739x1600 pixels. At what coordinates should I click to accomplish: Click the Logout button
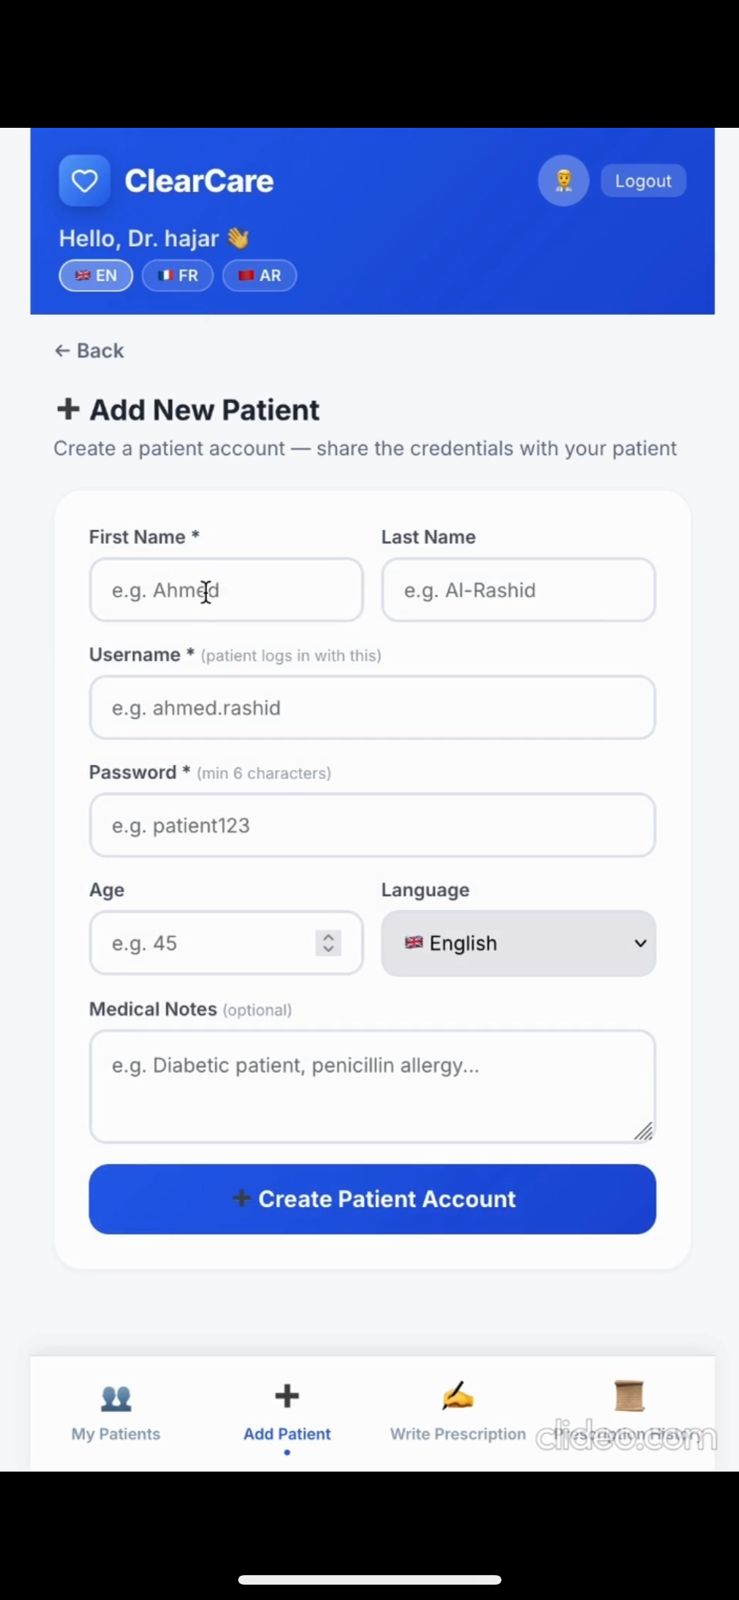point(643,181)
